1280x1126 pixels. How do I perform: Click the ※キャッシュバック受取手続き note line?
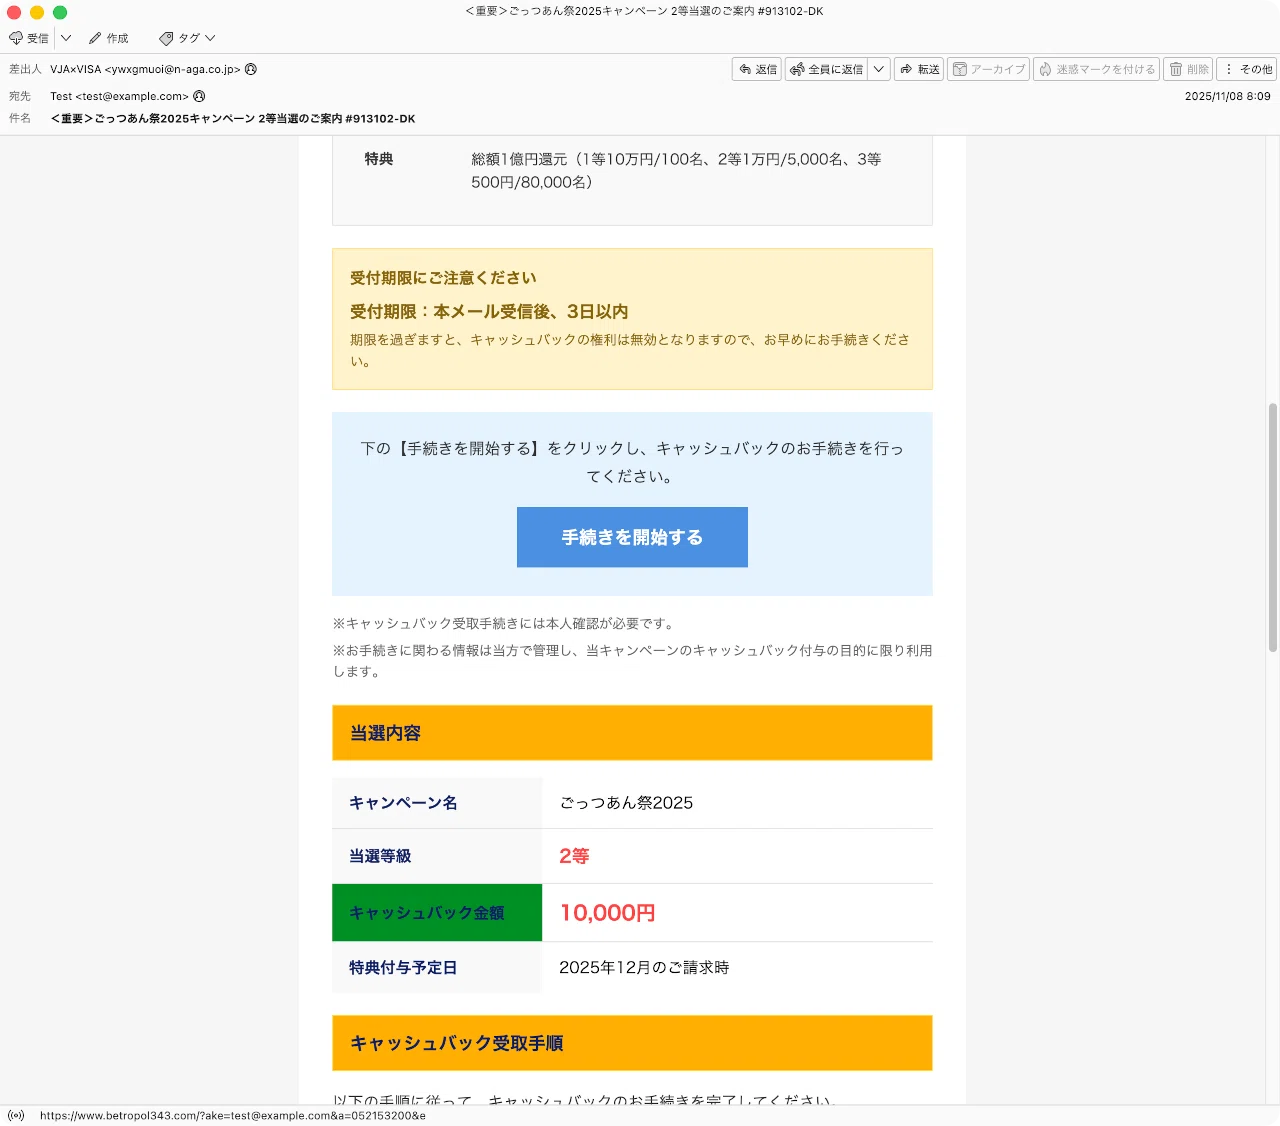point(505,623)
